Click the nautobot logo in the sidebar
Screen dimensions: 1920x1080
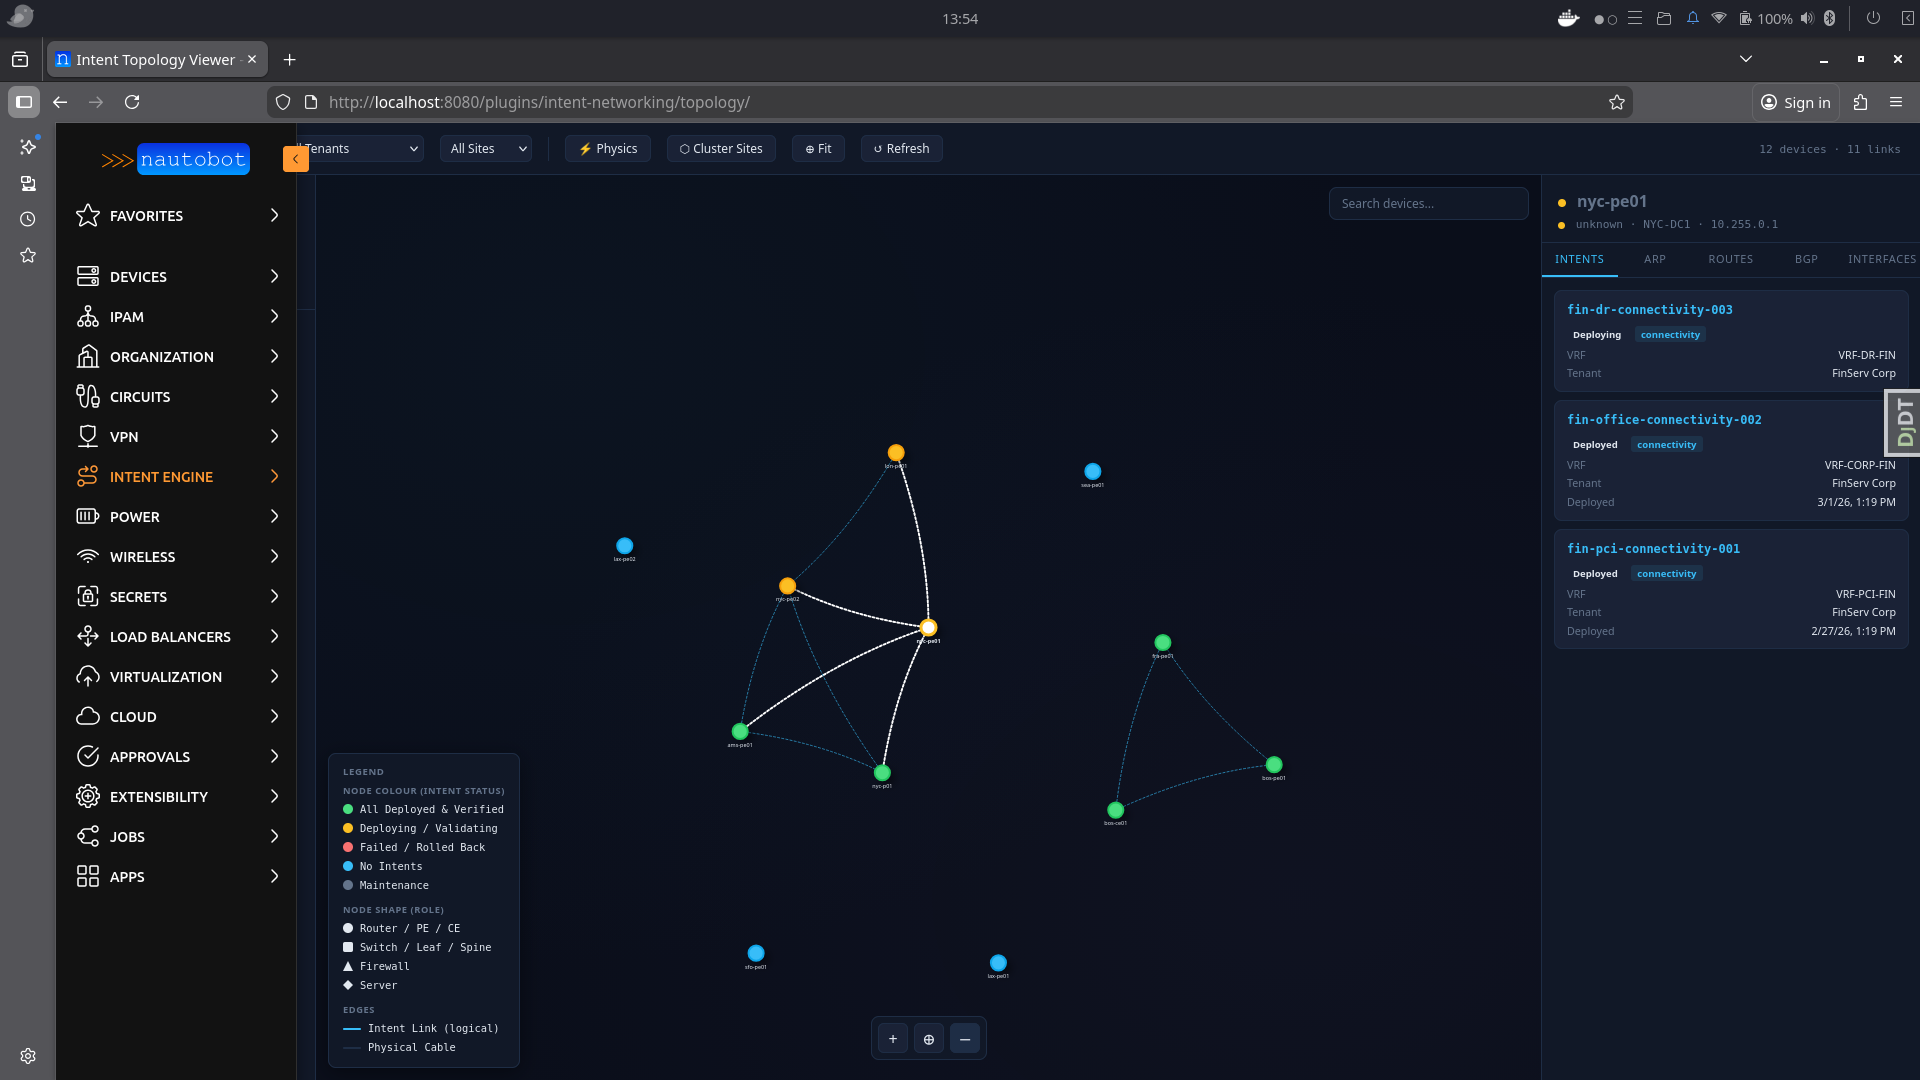pyautogui.click(x=192, y=159)
